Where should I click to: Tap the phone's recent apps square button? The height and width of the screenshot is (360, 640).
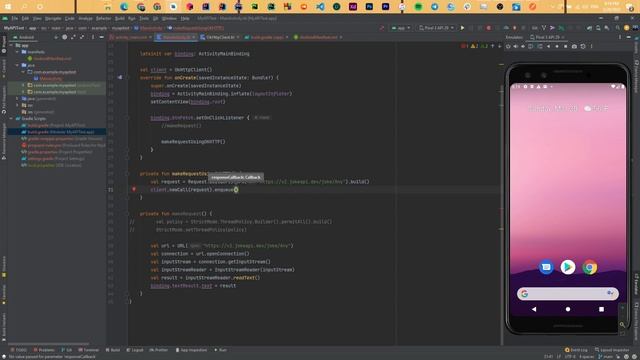point(601,309)
